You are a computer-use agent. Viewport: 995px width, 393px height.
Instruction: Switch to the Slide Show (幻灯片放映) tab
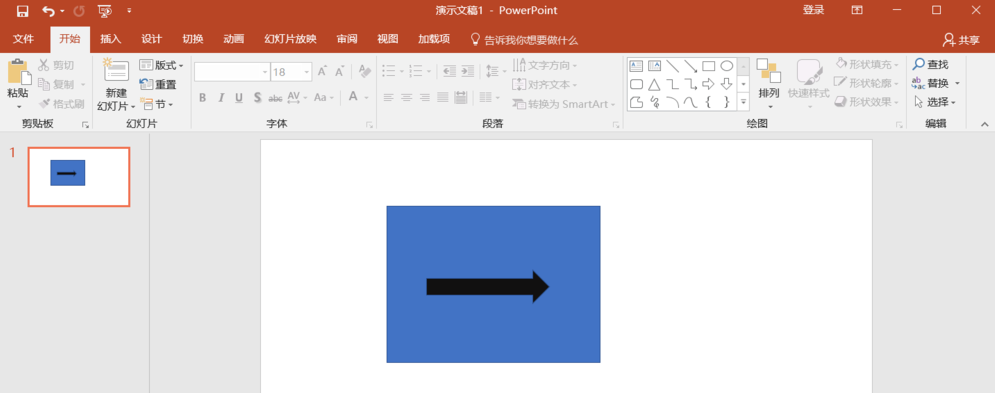(290, 39)
